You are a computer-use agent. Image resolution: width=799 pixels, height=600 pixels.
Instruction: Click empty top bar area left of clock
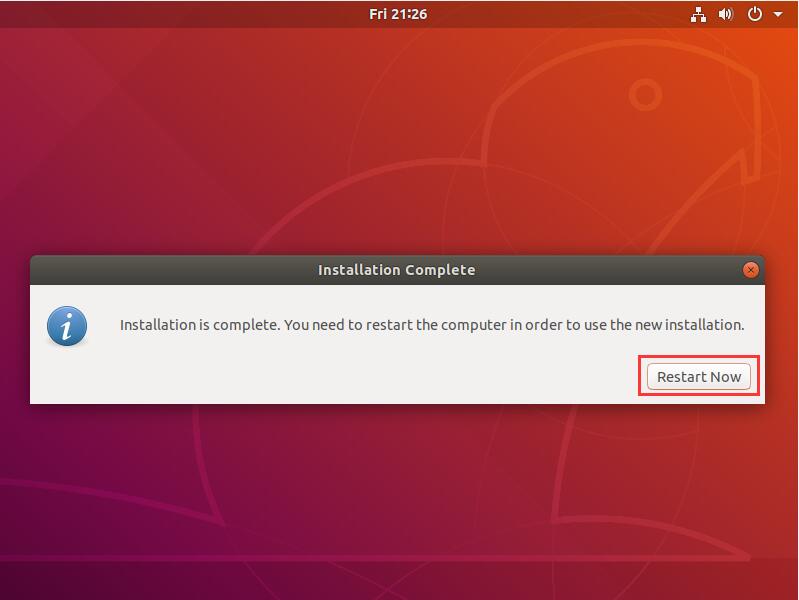178,14
